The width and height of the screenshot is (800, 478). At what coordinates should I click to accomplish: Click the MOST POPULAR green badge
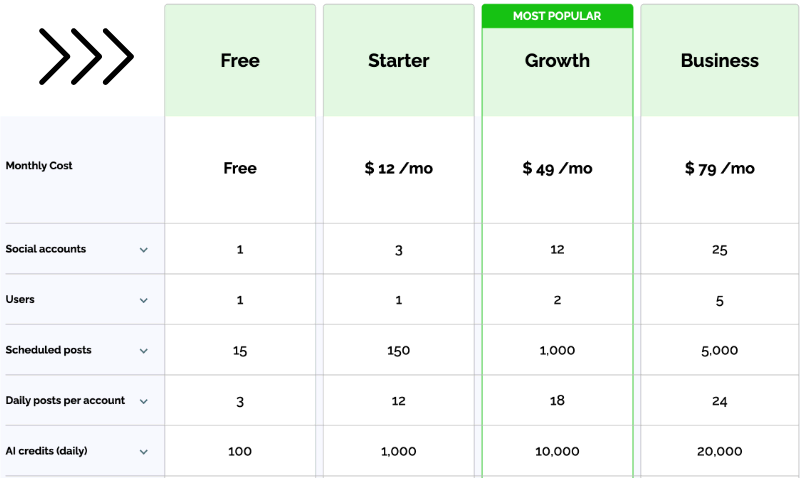[x=557, y=16]
